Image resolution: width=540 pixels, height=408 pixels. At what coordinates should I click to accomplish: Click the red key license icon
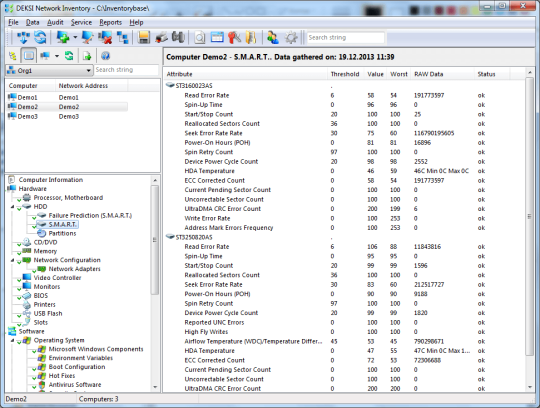tap(235, 37)
